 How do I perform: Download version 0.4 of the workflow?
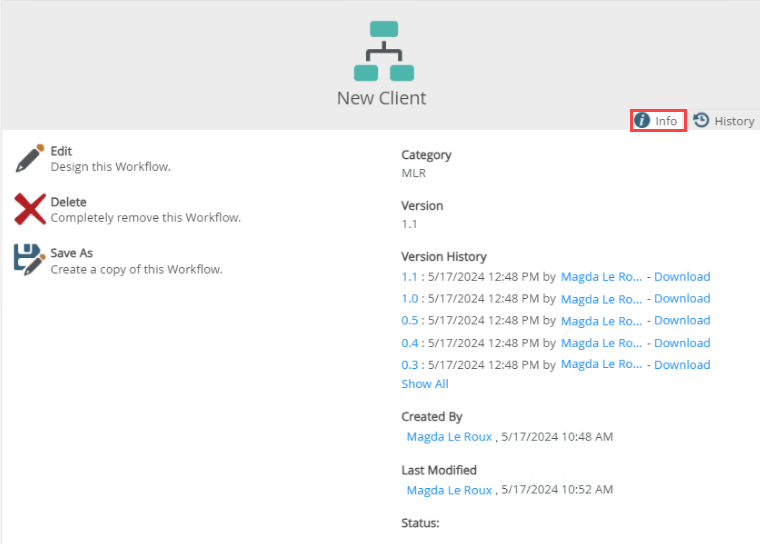pos(682,343)
